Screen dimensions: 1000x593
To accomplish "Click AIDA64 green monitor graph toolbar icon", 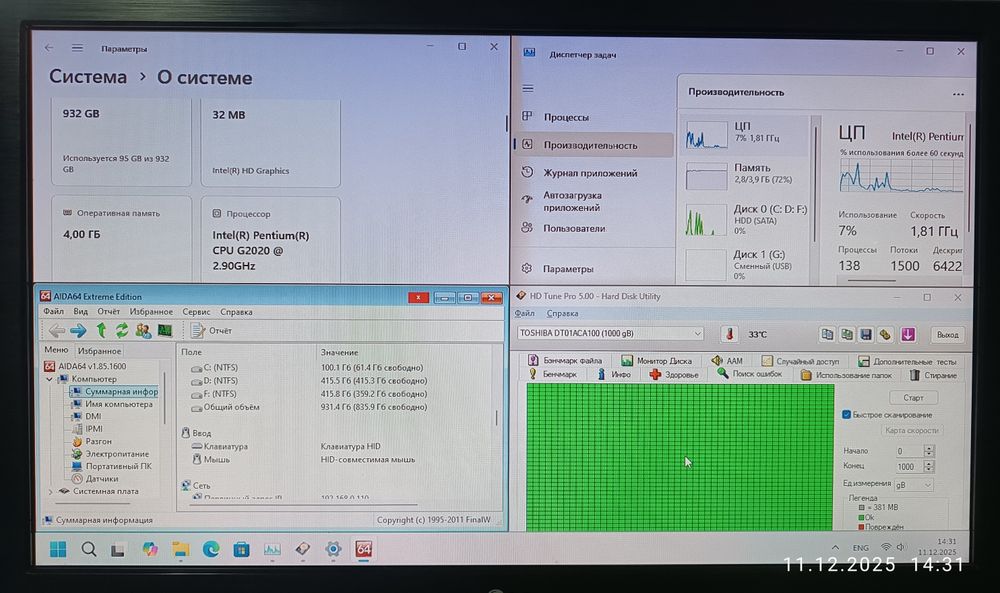I will (165, 330).
